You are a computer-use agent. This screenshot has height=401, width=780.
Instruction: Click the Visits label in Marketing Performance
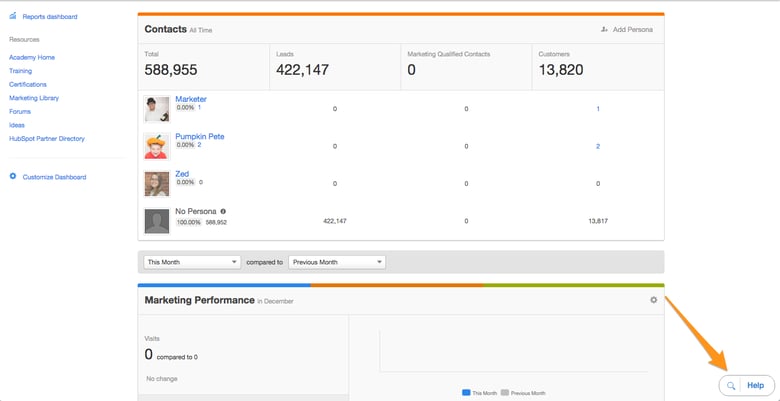152,339
